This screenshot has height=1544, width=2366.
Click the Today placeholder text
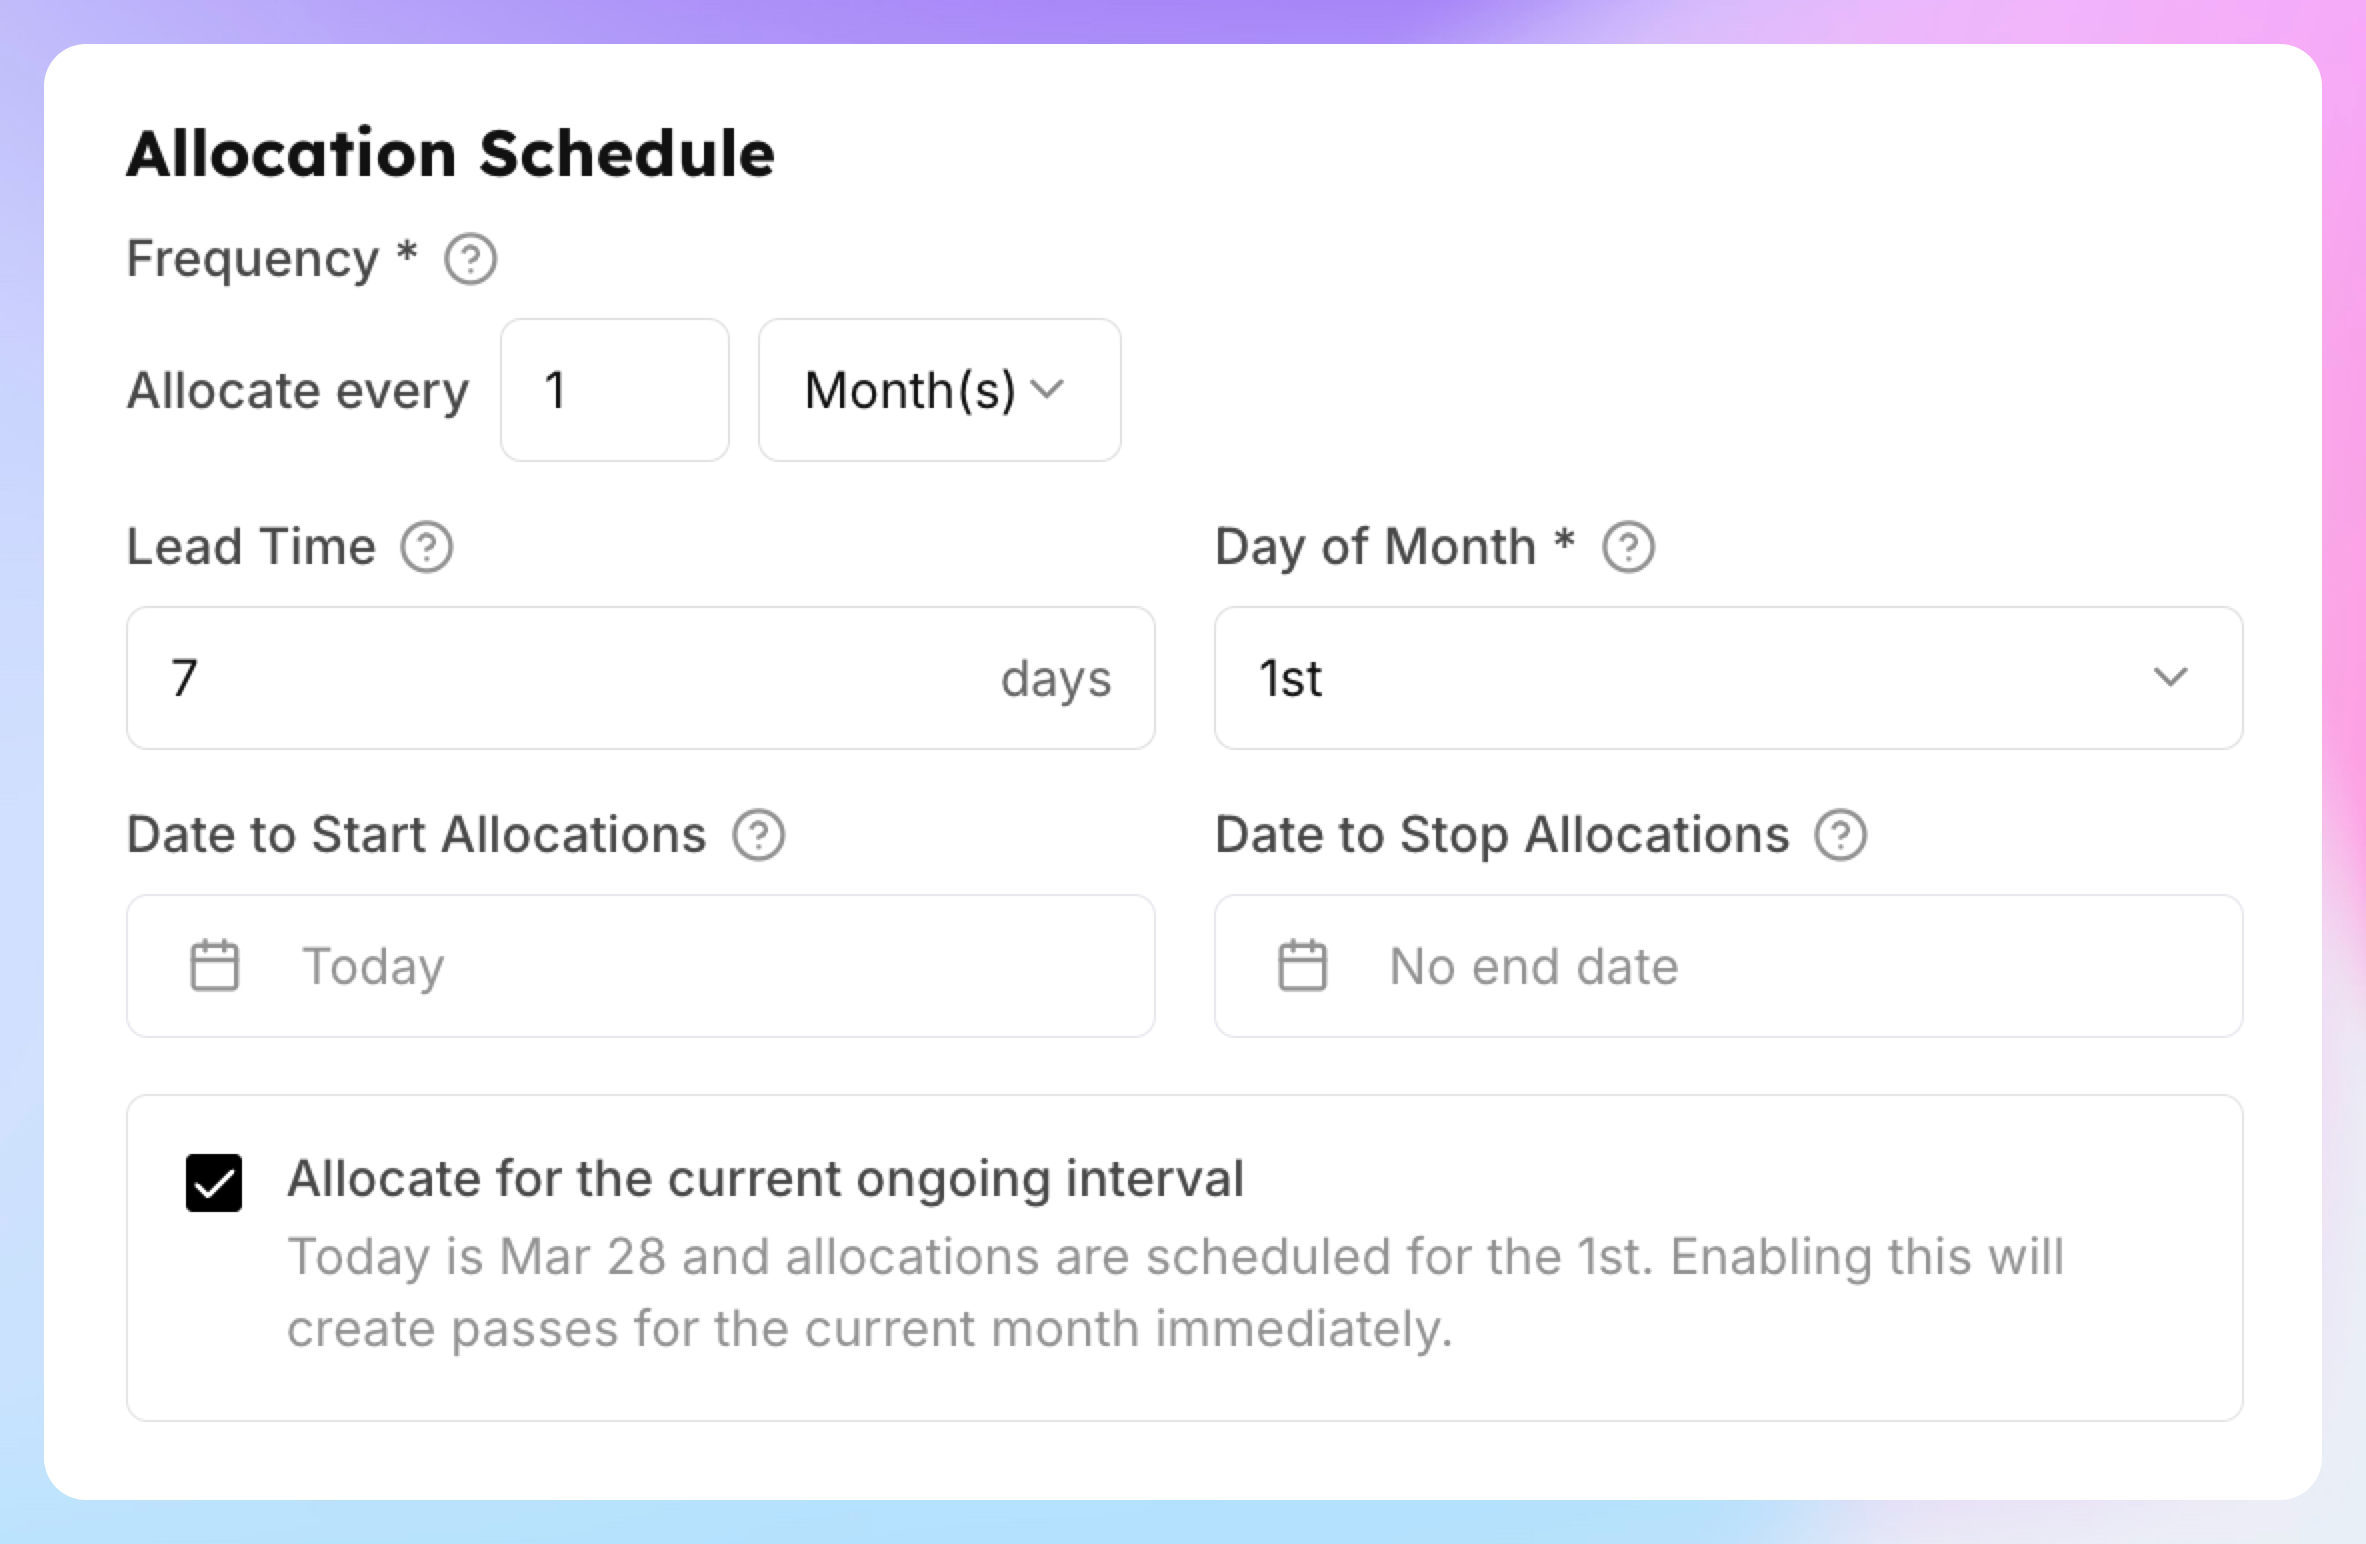tap(374, 968)
